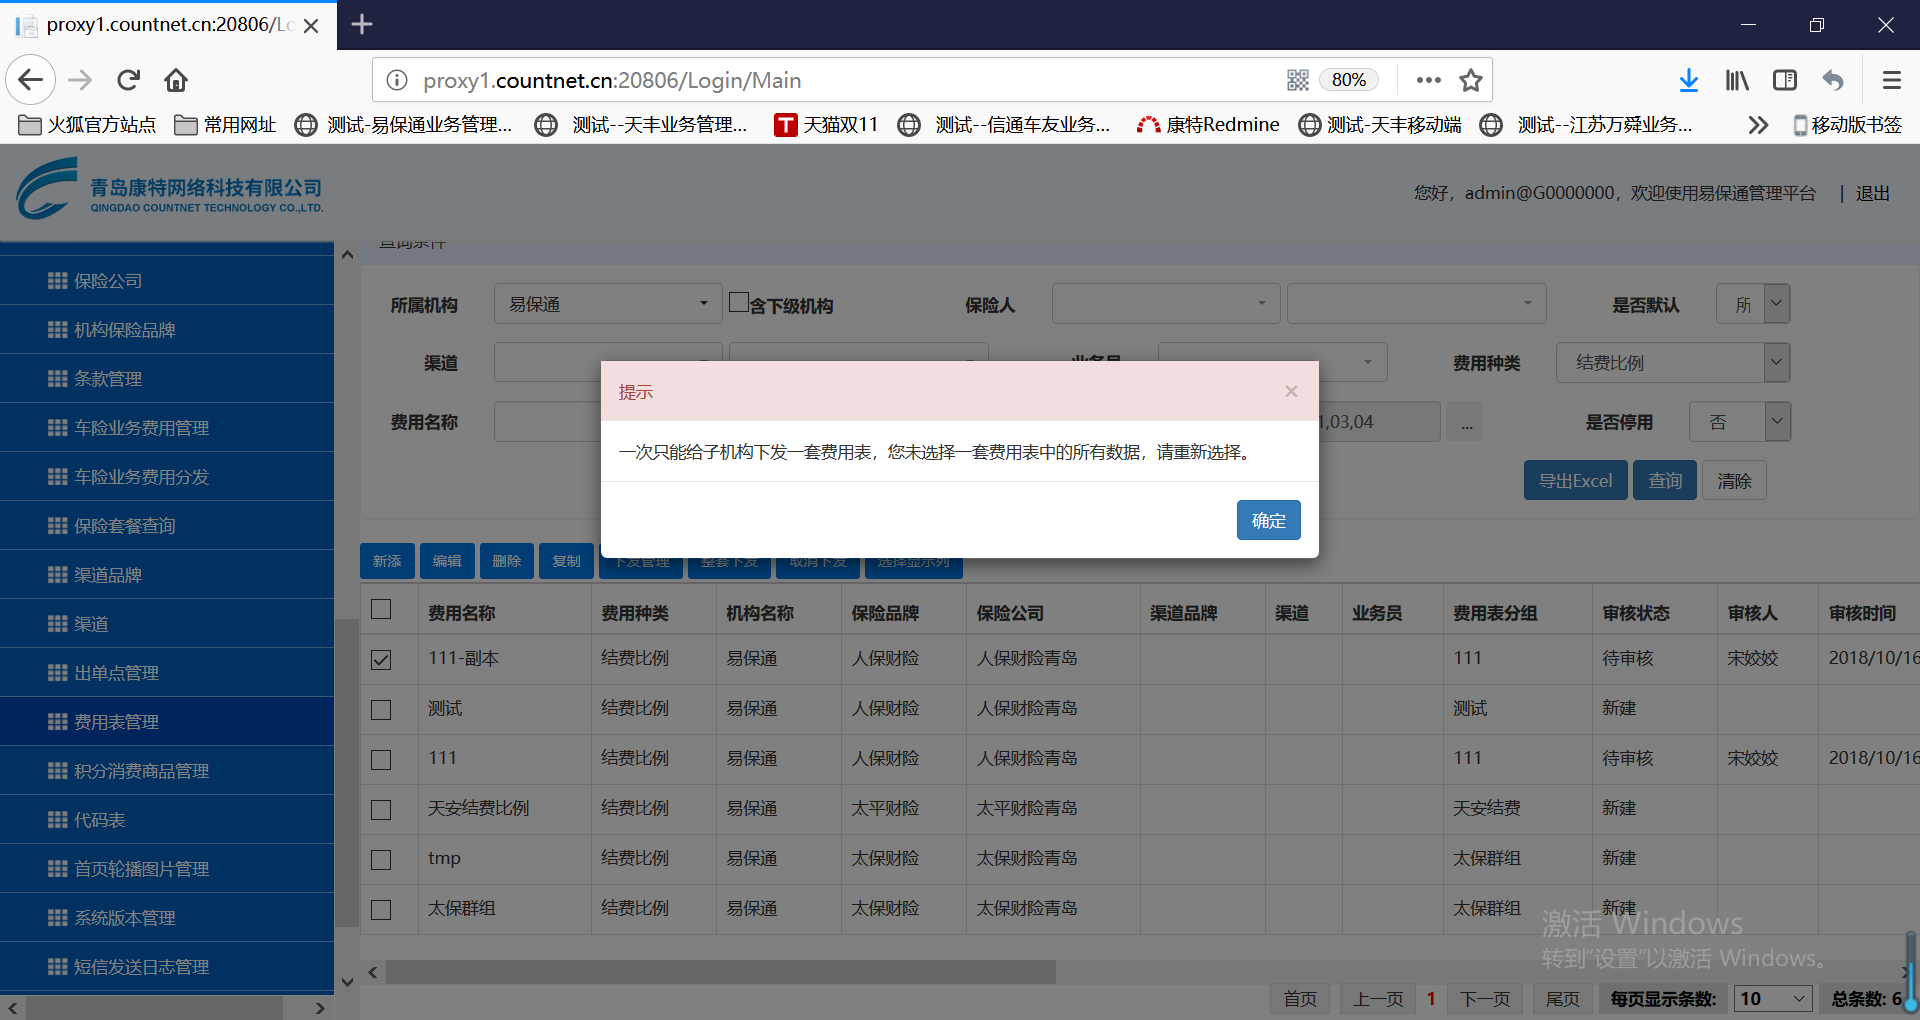The height and width of the screenshot is (1020, 1920).
Task: Open the 每页显示条数 page size dropdown
Action: click(x=1774, y=998)
